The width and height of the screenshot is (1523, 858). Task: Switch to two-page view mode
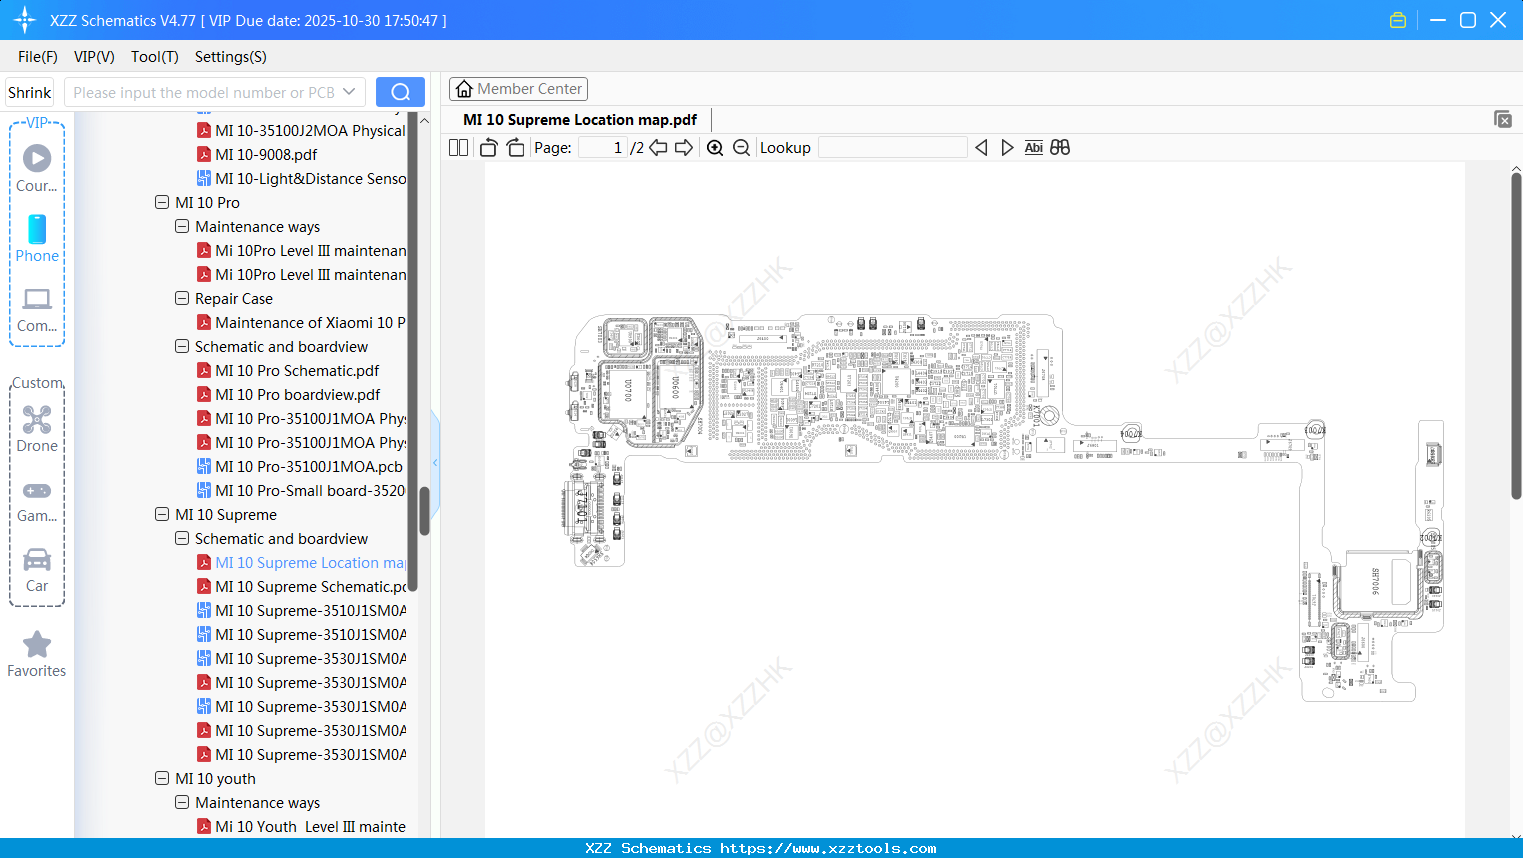tap(458, 147)
